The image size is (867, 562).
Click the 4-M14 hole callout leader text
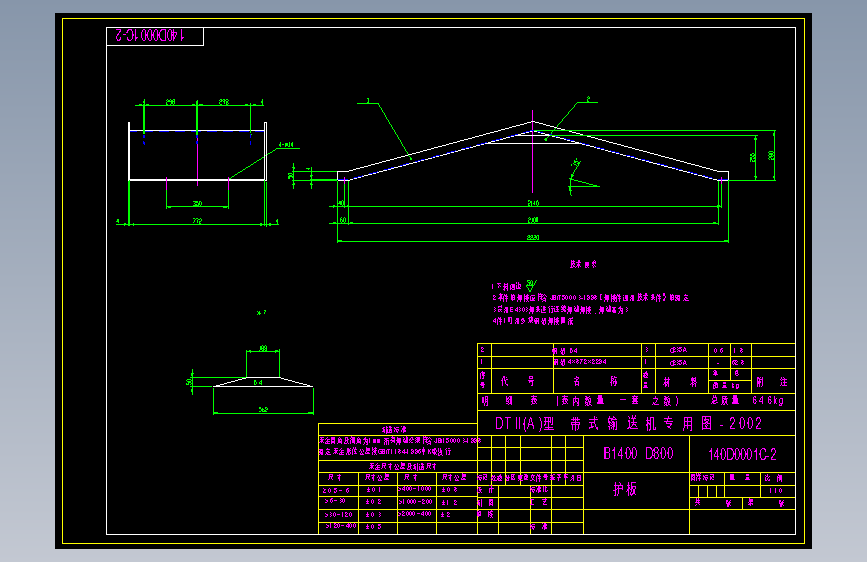(286, 145)
